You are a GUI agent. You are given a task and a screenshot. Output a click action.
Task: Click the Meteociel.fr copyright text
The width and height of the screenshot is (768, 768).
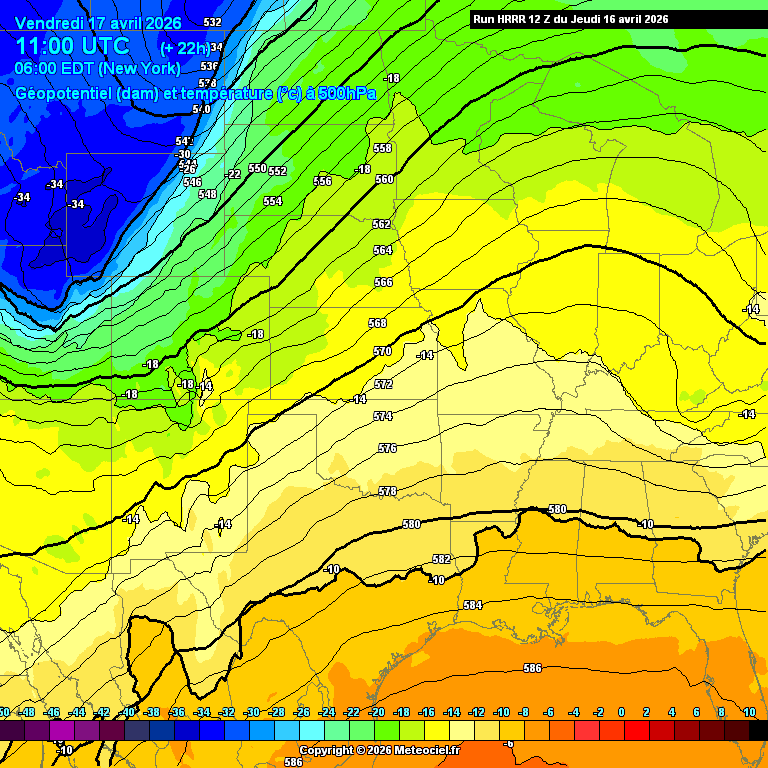tap(379, 749)
